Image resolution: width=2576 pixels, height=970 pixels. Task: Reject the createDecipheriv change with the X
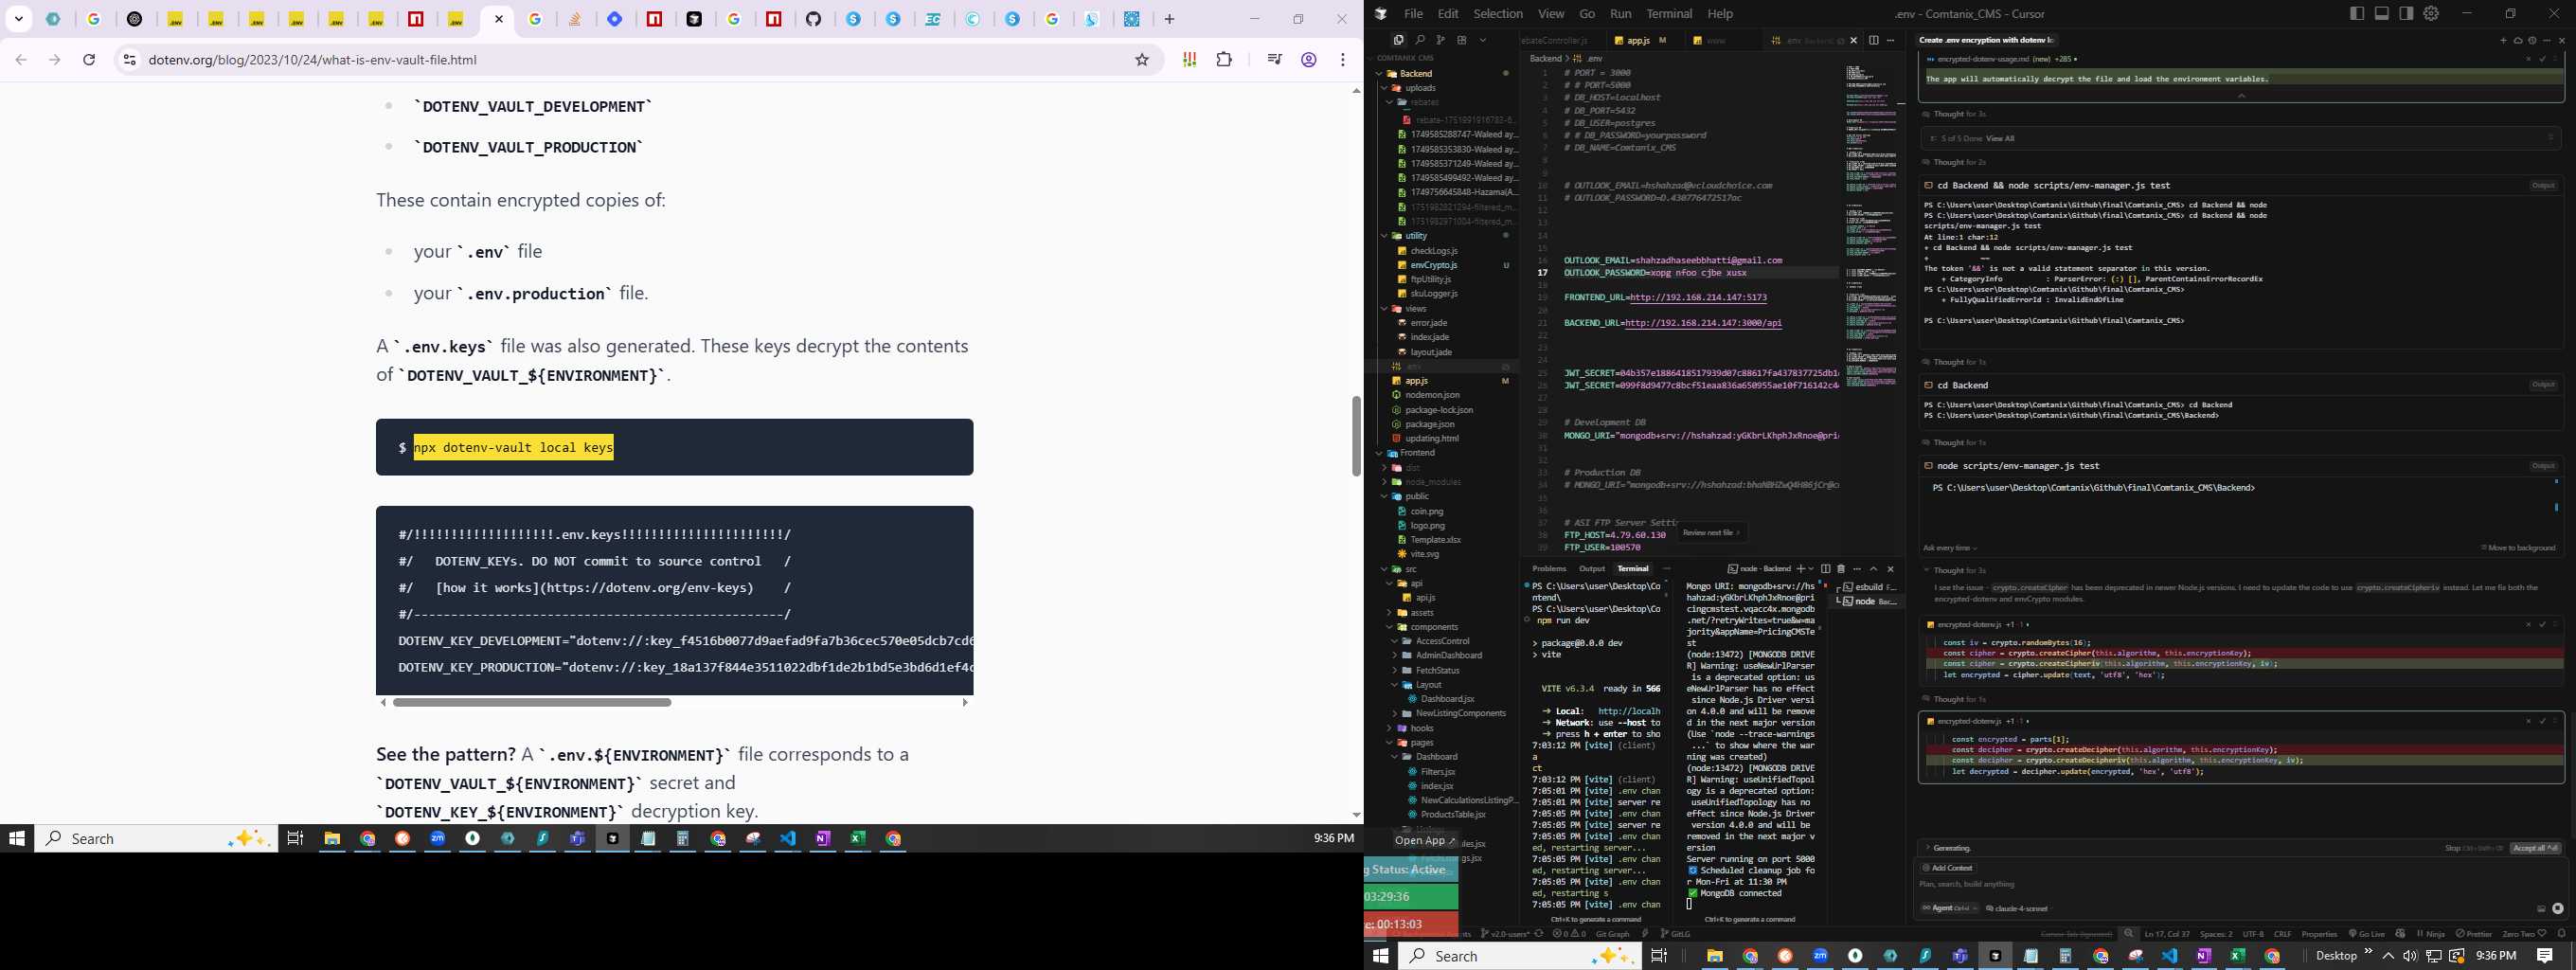coord(2528,721)
